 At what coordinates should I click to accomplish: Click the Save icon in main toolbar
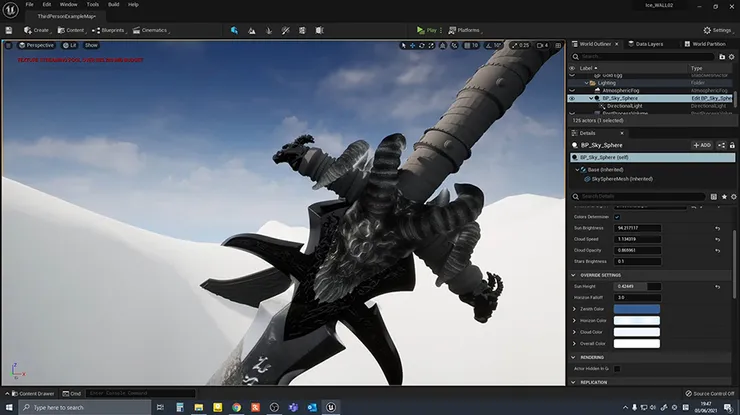(9, 30)
